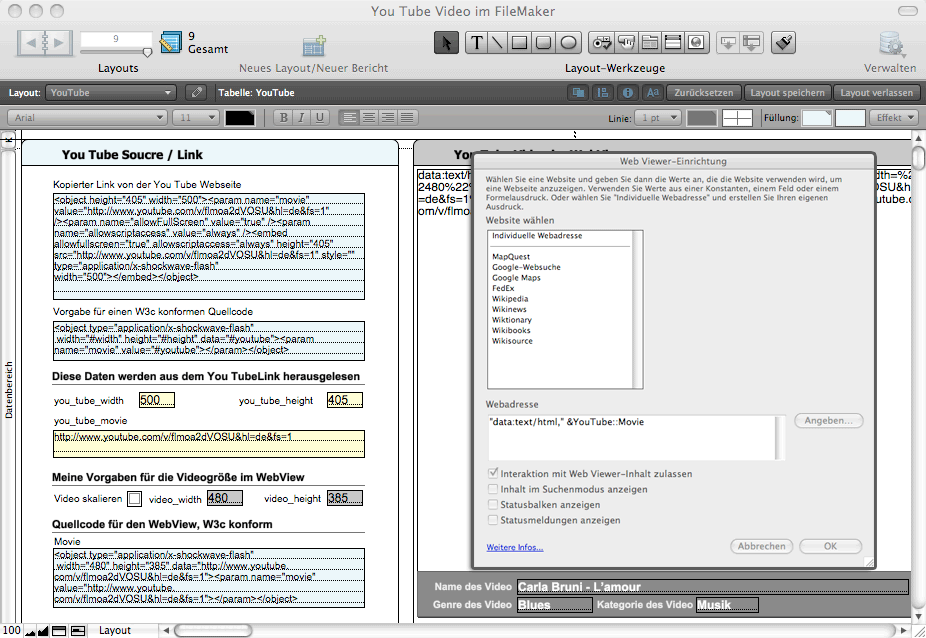Select Wikipedia from the website list
This screenshot has height=638, width=926.
click(511, 298)
